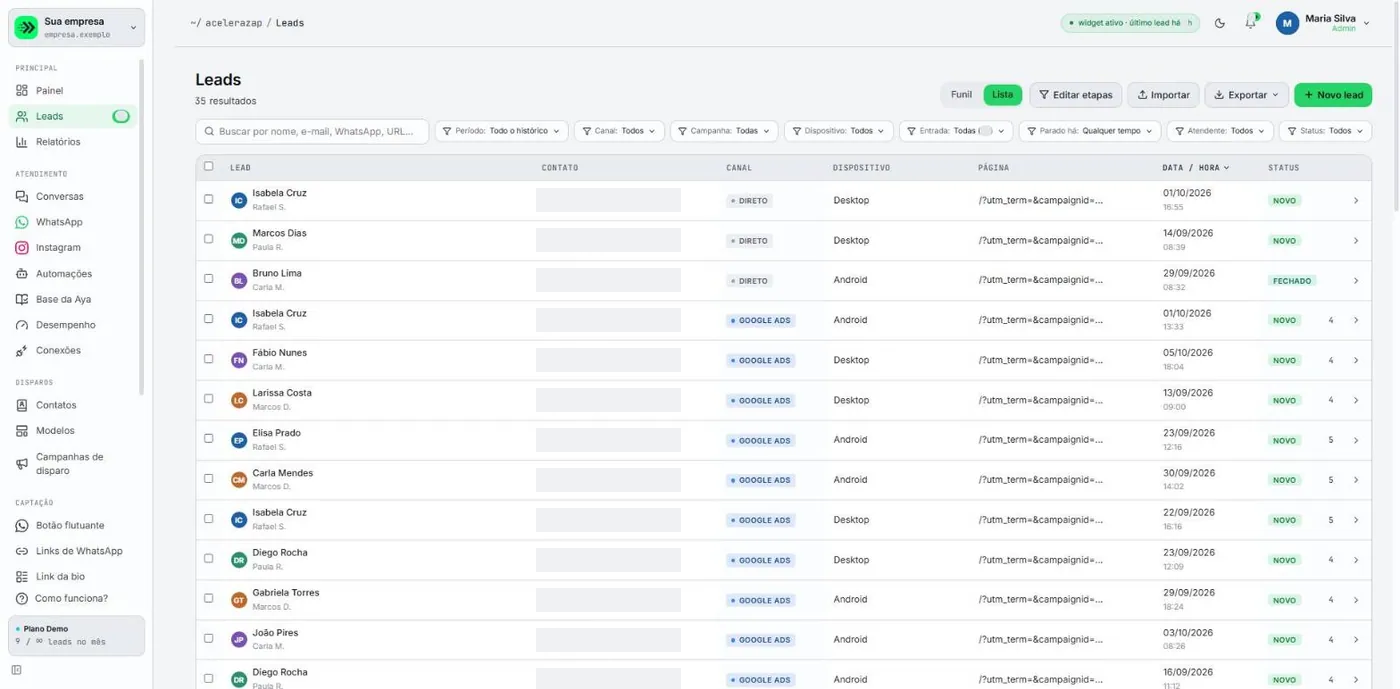Switch to the Funil view tab
The height and width of the screenshot is (689, 1400).
961,95
